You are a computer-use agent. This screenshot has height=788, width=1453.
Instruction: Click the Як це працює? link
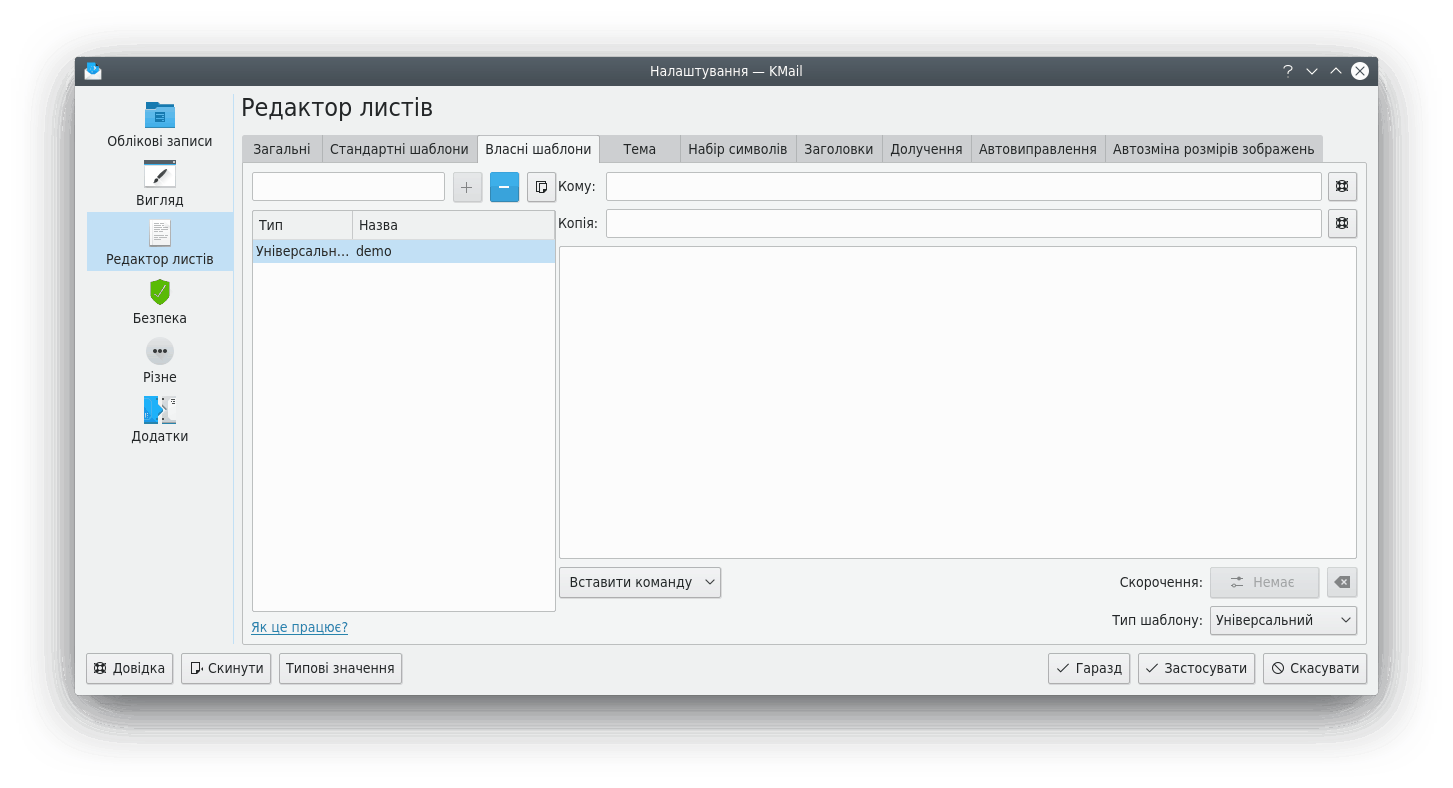pos(299,627)
